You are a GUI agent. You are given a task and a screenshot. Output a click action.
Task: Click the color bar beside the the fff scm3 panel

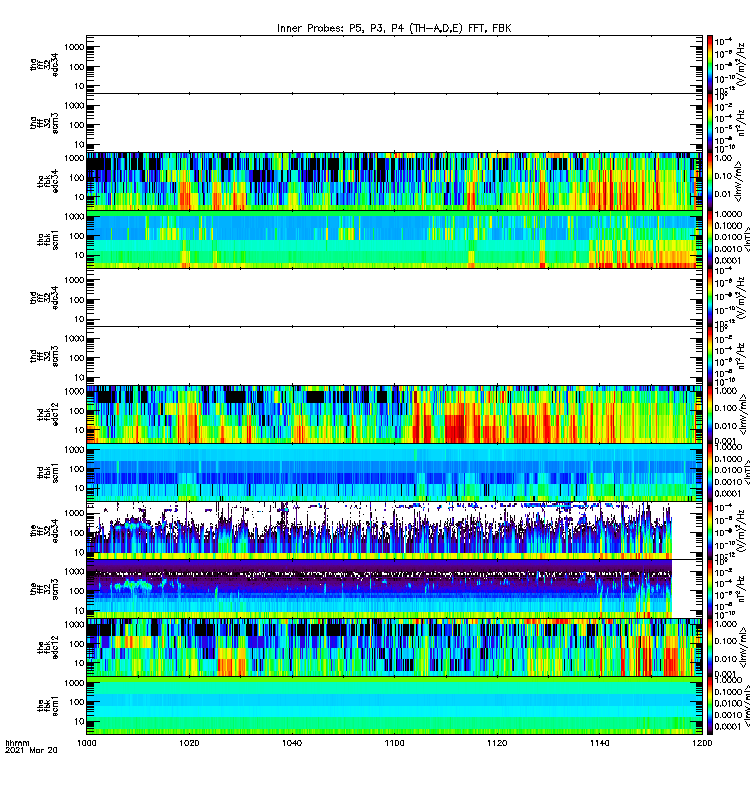pos(710,590)
